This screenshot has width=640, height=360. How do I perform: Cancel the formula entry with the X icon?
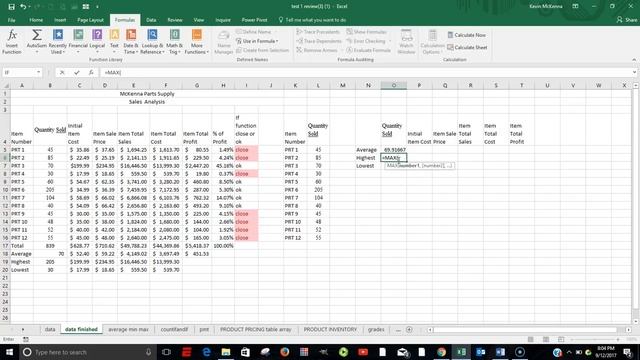[62, 73]
